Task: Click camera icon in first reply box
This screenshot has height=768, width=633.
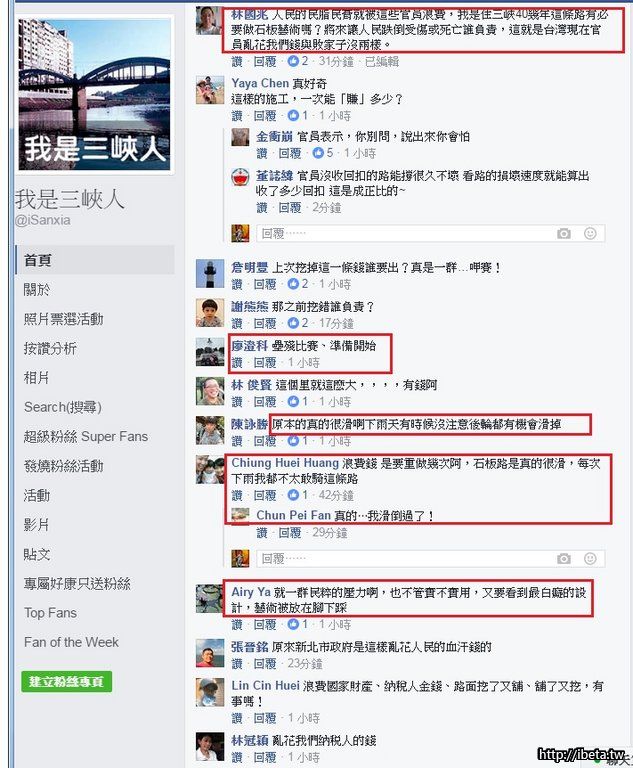Action: [x=564, y=234]
